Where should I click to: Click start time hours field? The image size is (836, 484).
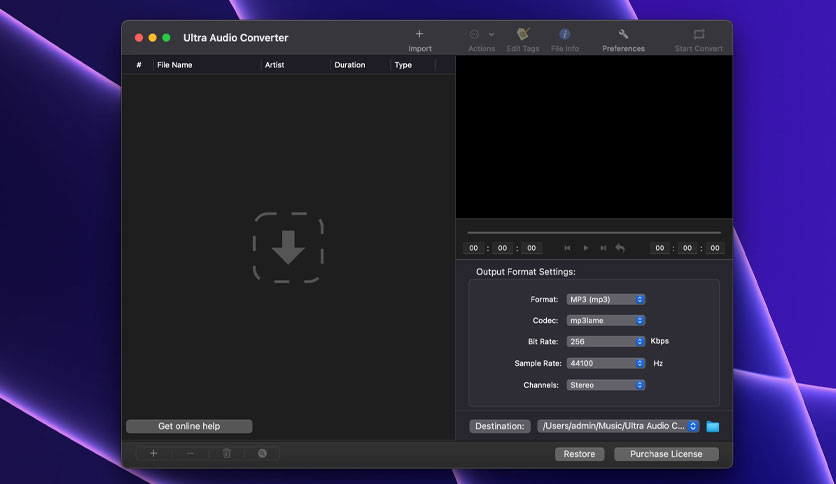pyautogui.click(x=473, y=248)
